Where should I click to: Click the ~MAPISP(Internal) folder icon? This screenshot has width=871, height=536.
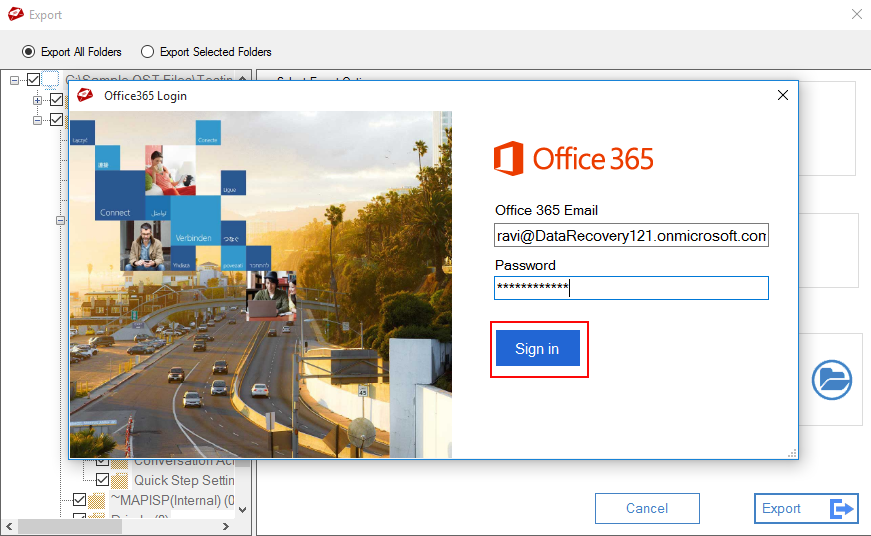[96, 499]
